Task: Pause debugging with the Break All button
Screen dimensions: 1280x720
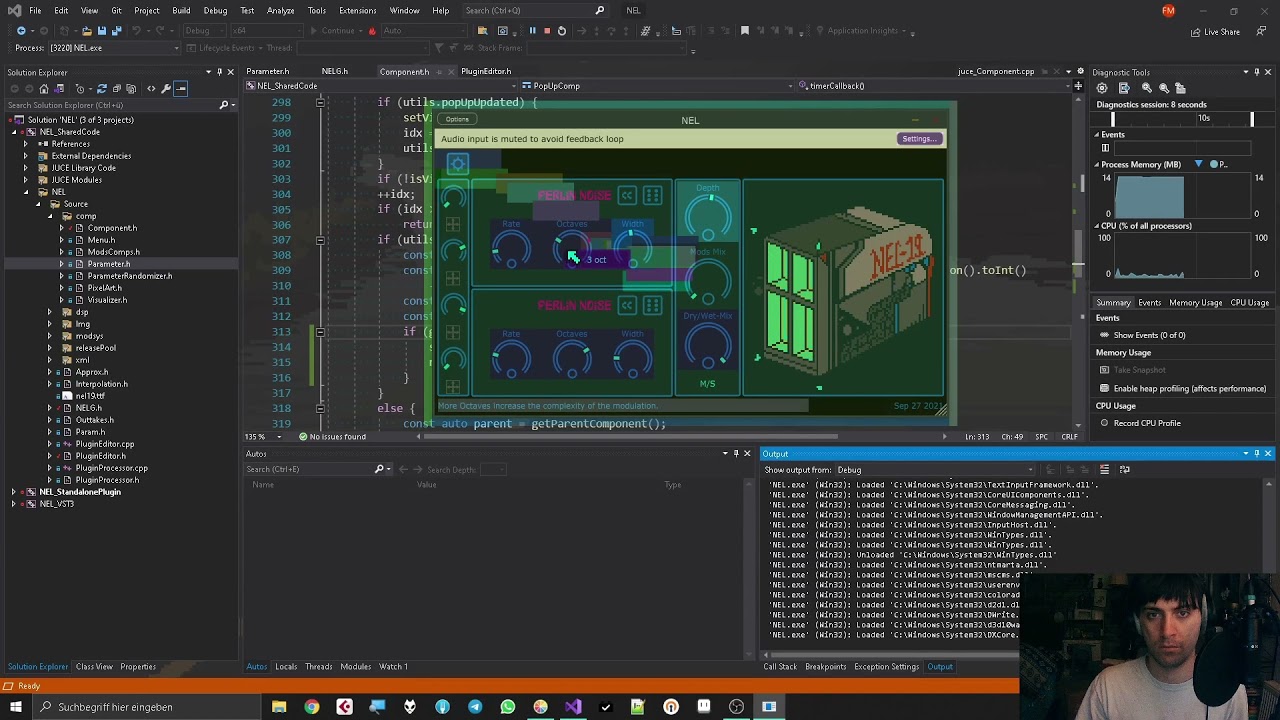Action: point(532,31)
